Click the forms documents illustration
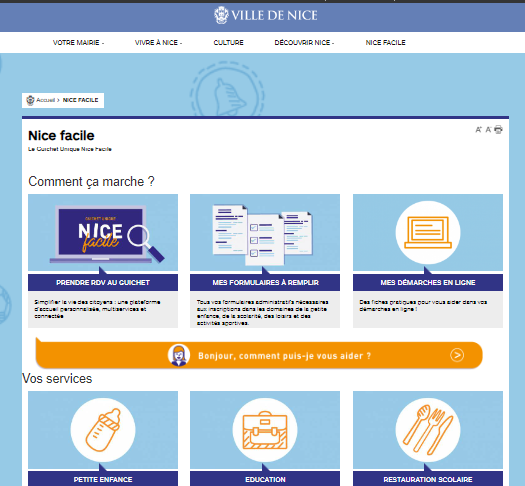 coord(263,234)
